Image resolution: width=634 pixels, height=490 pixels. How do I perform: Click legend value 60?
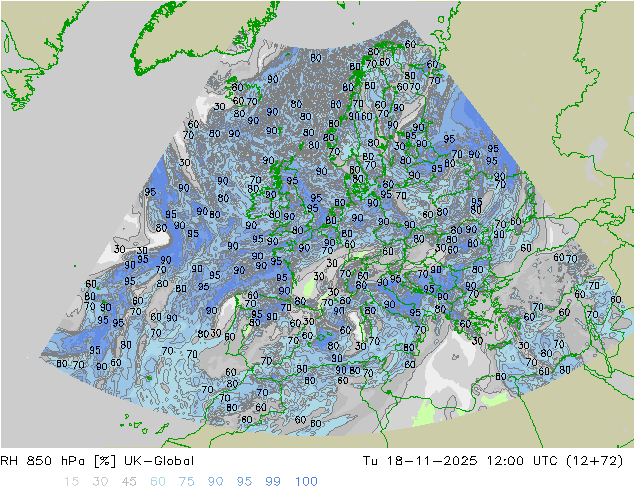158,482
